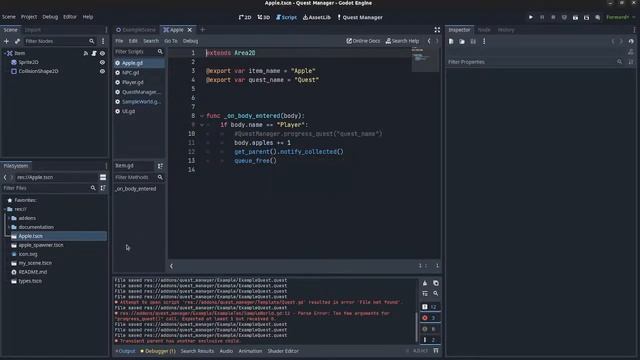Clear the Output log with the broom icon

pos(425,283)
